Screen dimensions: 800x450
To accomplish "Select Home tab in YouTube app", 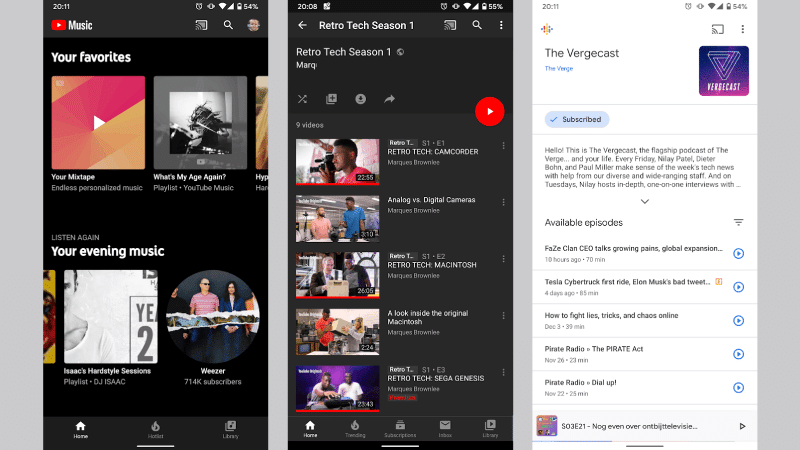I will click(x=310, y=429).
